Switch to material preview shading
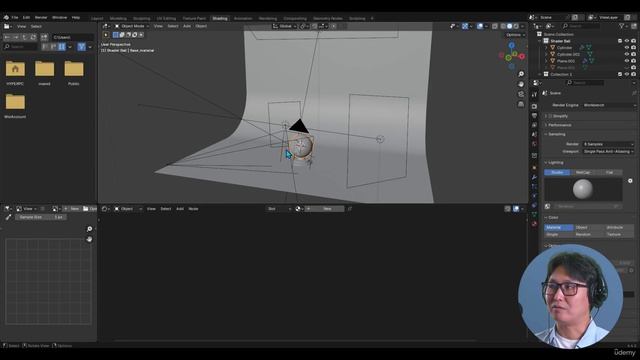Image resolution: width=640 pixels, height=360 pixels. pyautogui.click(x=516, y=26)
